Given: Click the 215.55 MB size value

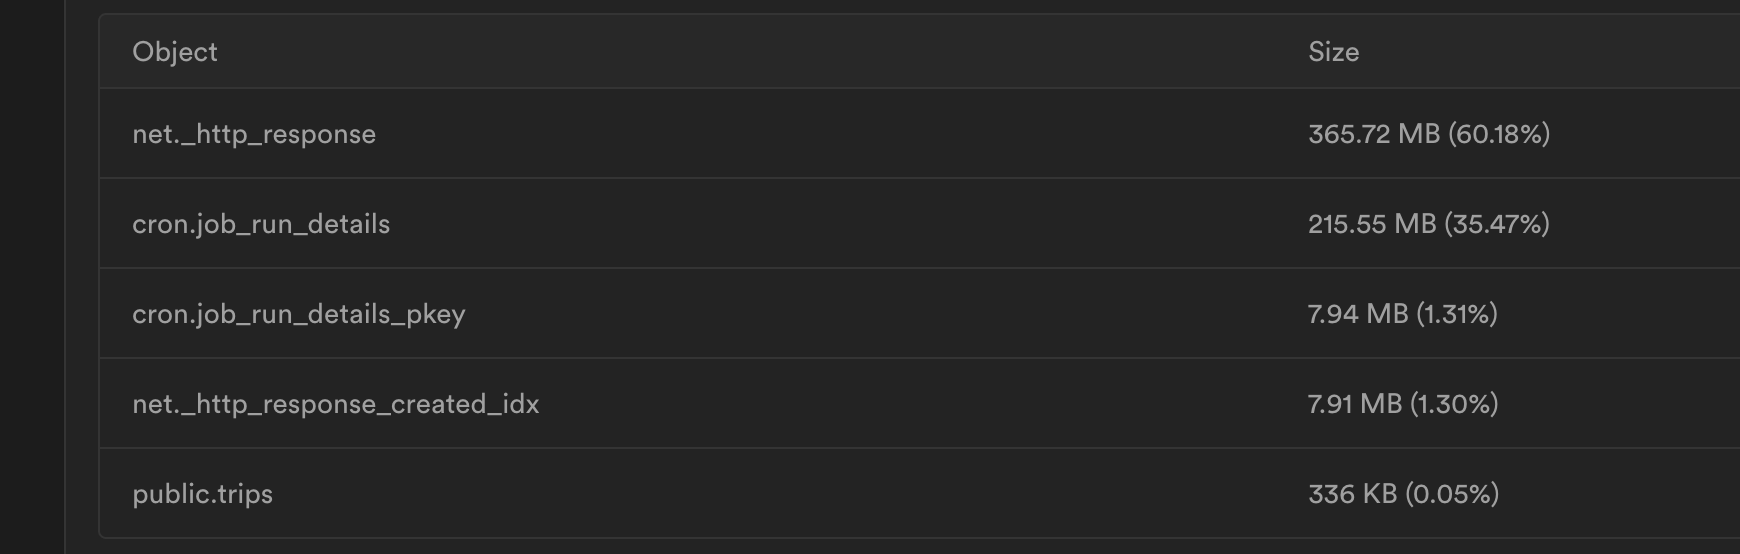Looking at the screenshot, I should click(x=1372, y=224).
